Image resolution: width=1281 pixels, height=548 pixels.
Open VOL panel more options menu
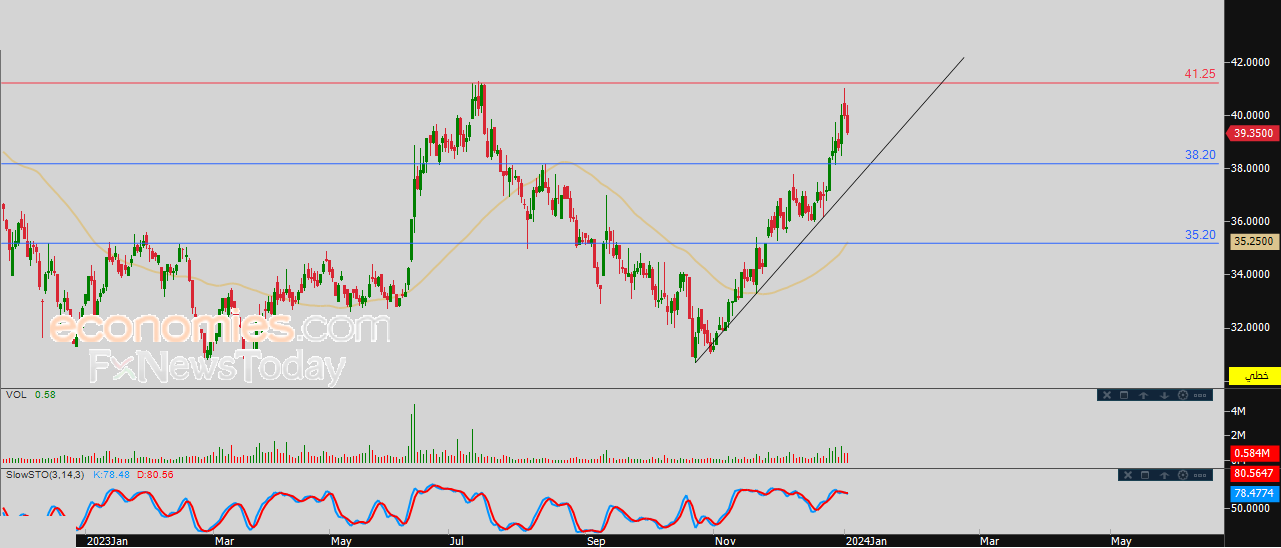(x=1202, y=395)
